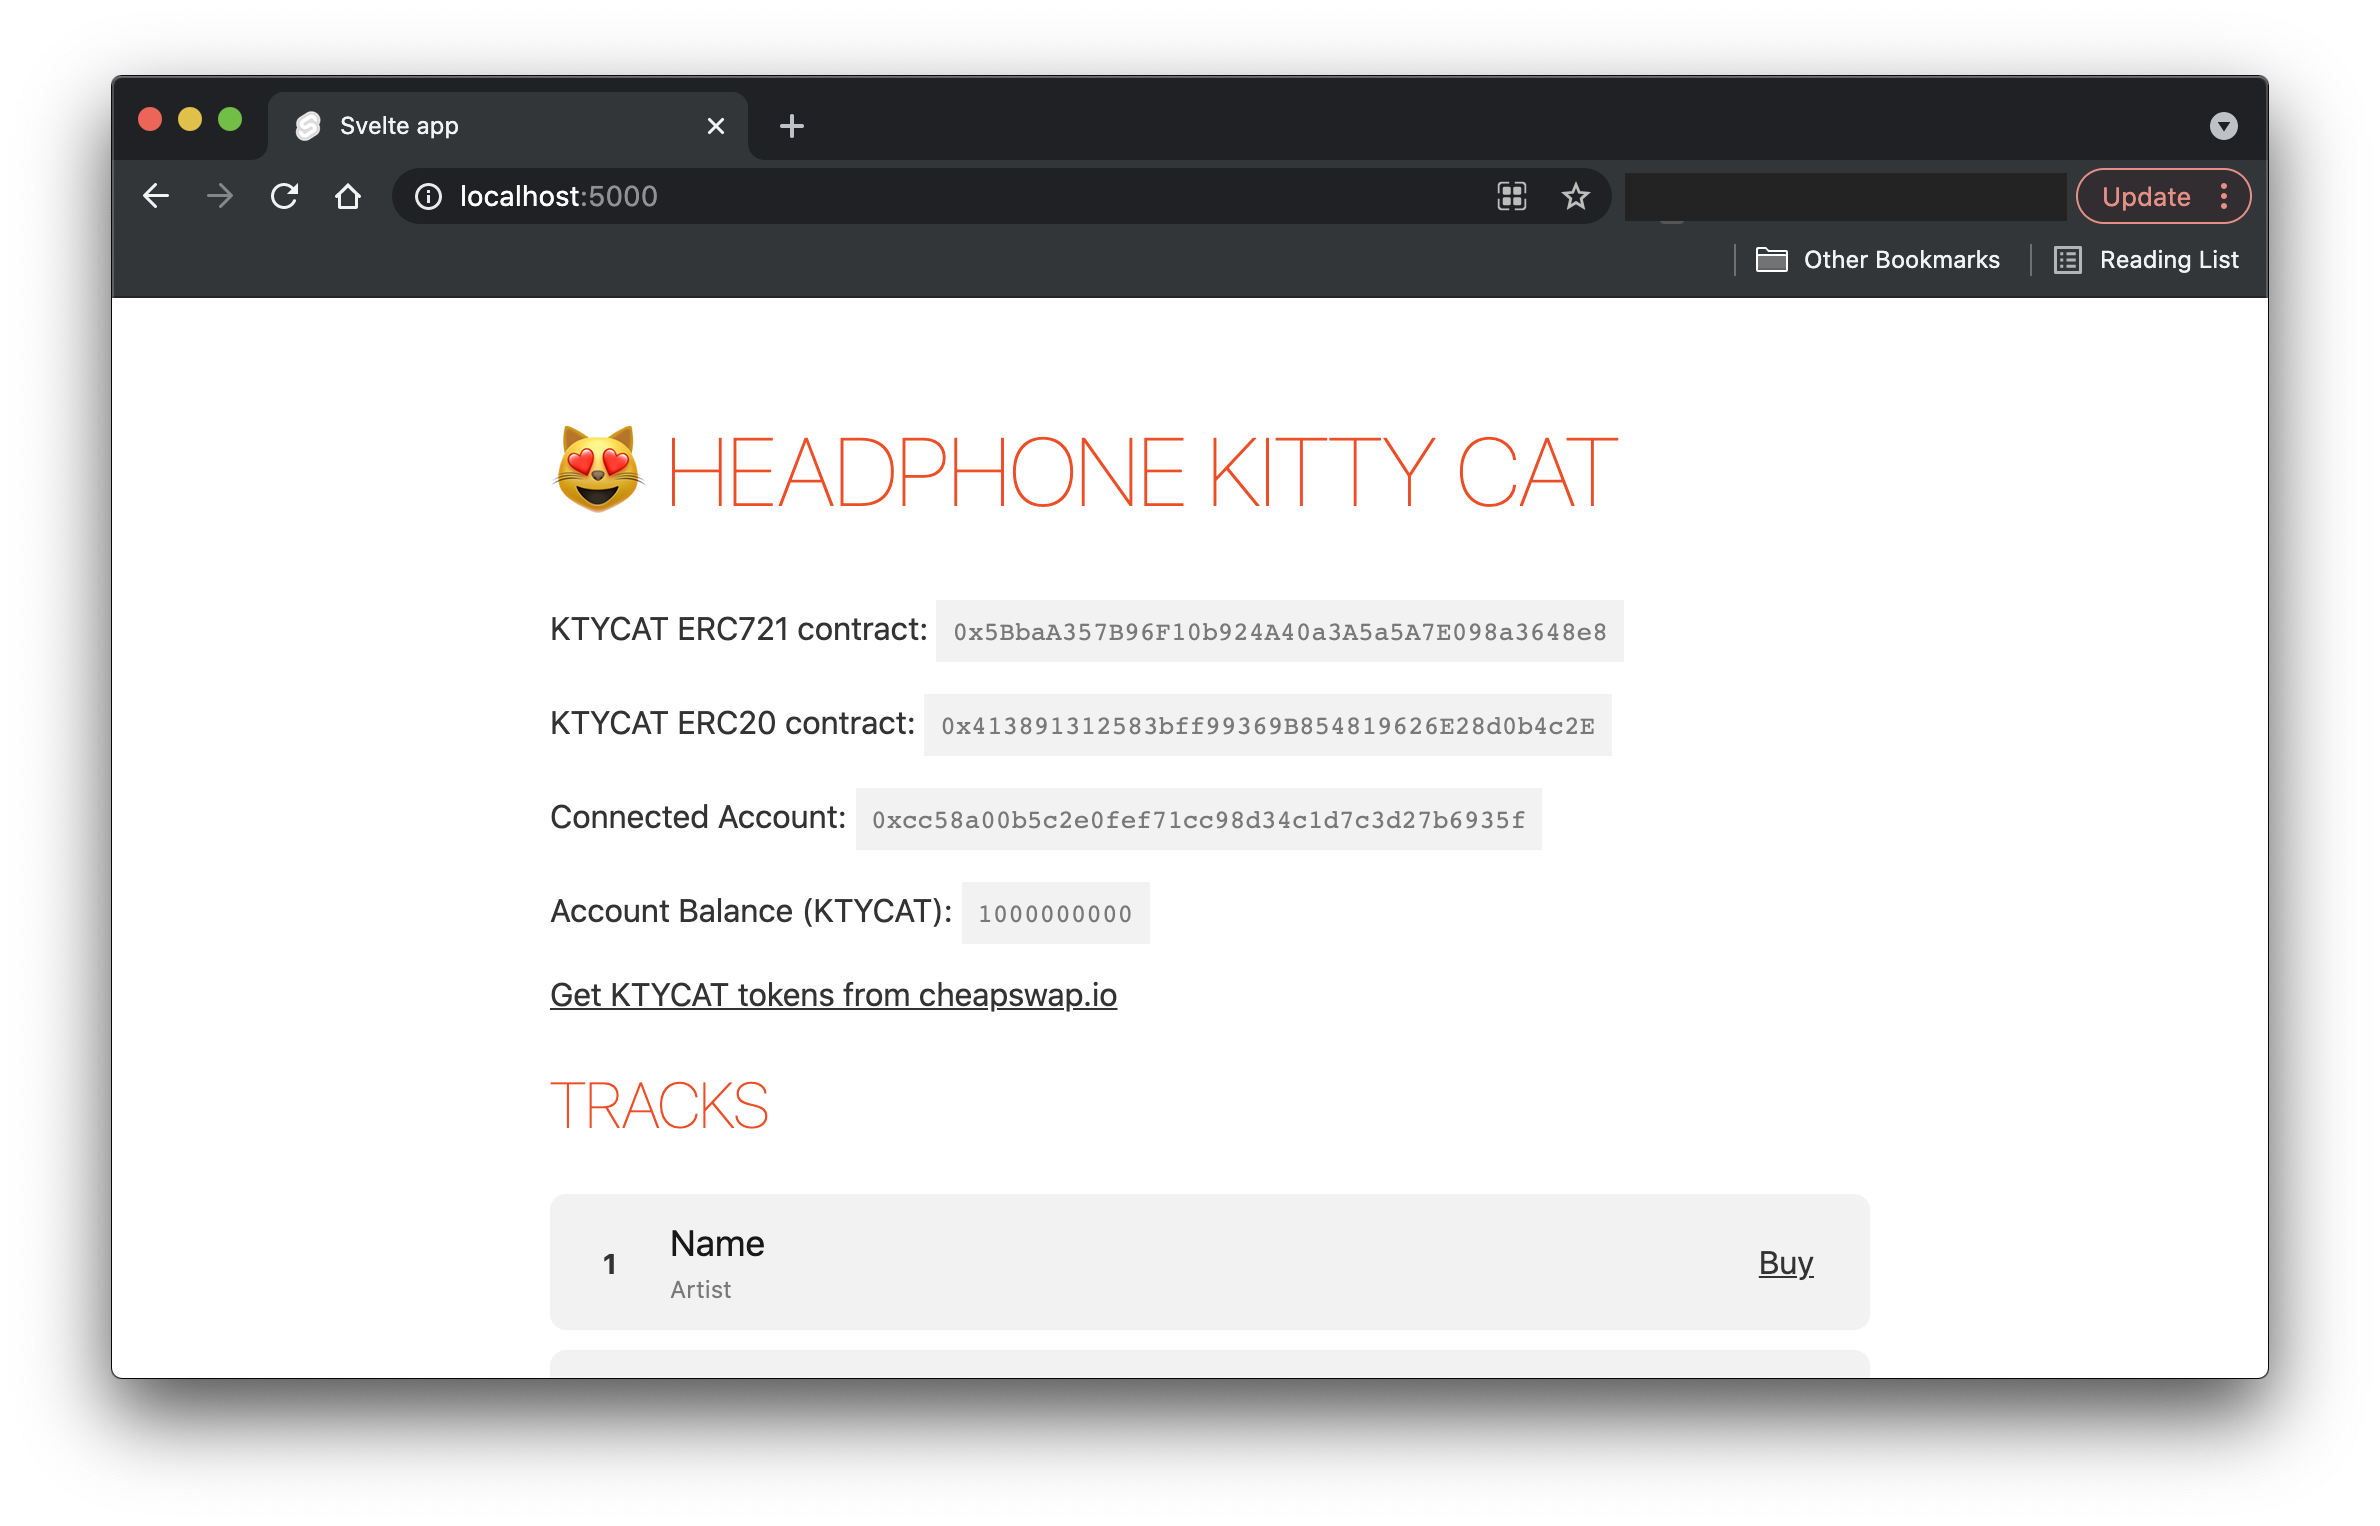Image resolution: width=2380 pixels, height=1526 pixels.
Task: Click the page reload icon
Action: (x=284, y=196)
